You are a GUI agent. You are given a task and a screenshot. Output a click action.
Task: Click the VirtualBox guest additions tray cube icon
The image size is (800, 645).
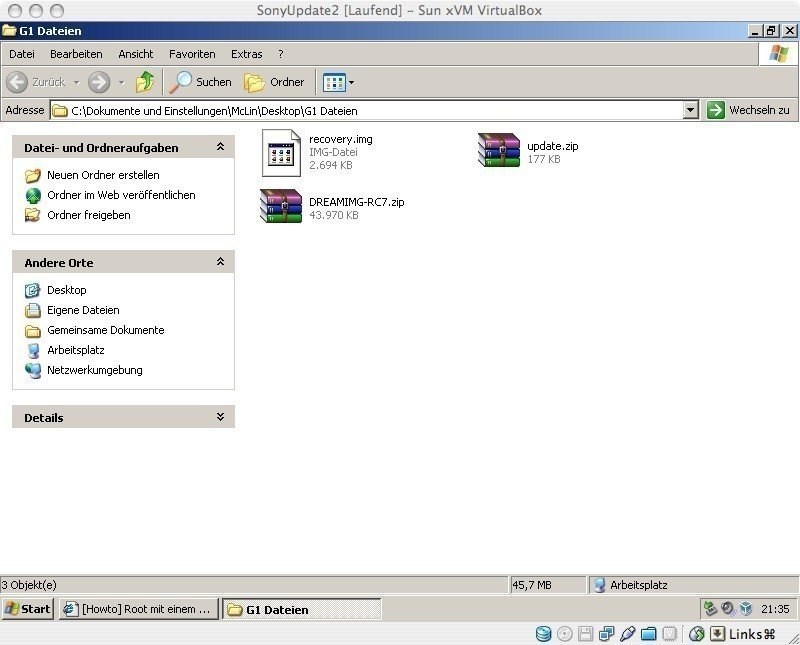746,608
